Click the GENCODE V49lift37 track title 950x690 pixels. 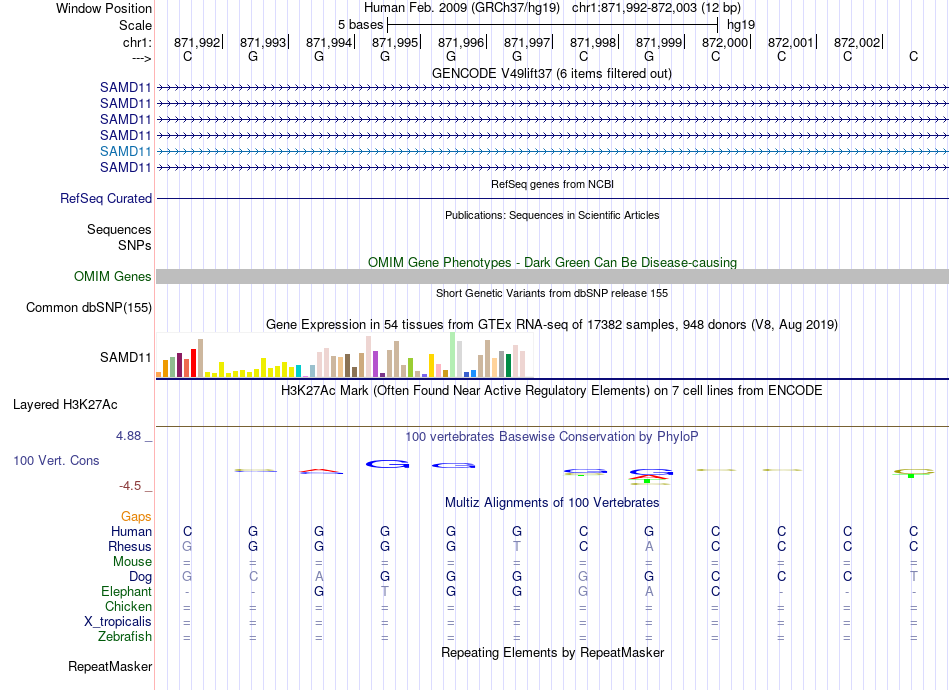pyautogui.click(x=551, y=73)
